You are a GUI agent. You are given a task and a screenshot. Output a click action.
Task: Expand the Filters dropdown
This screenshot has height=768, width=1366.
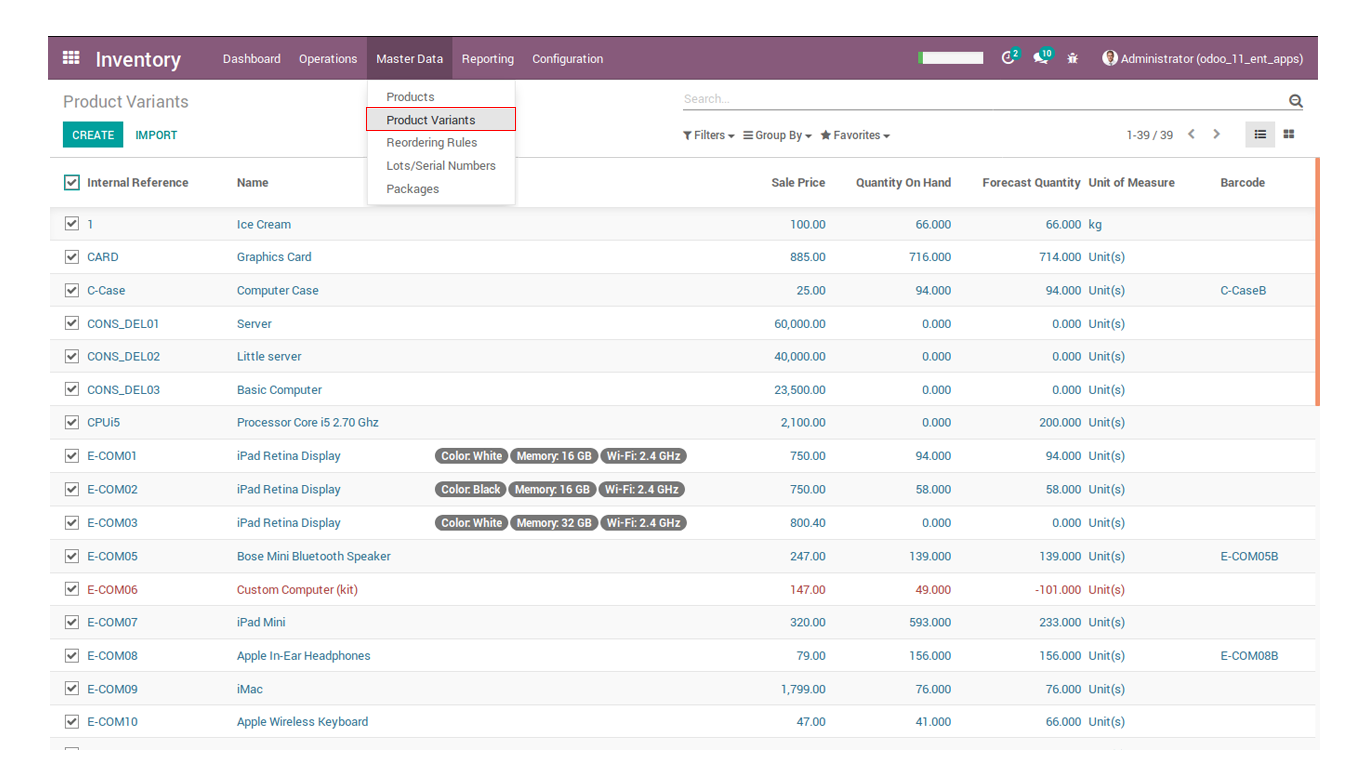[x=709, y=135]
